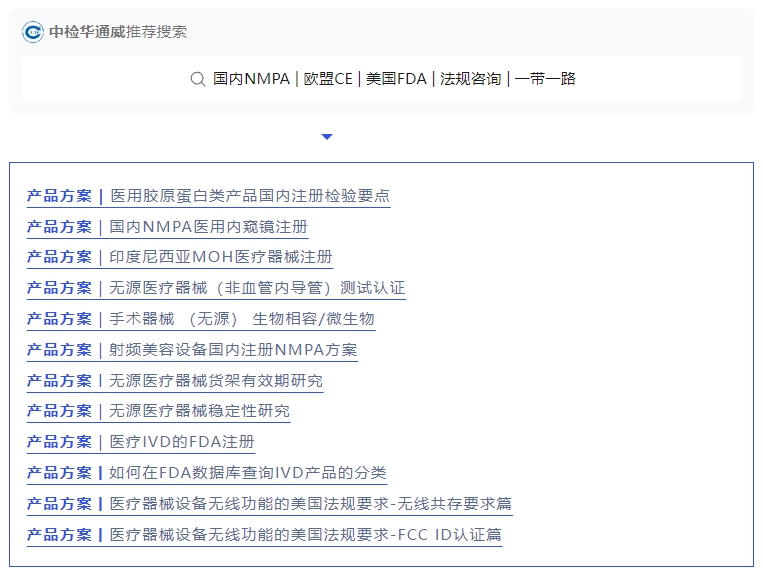Select 欧盟CE search keyword
The image size is (763, 582).
coord(329,79)
